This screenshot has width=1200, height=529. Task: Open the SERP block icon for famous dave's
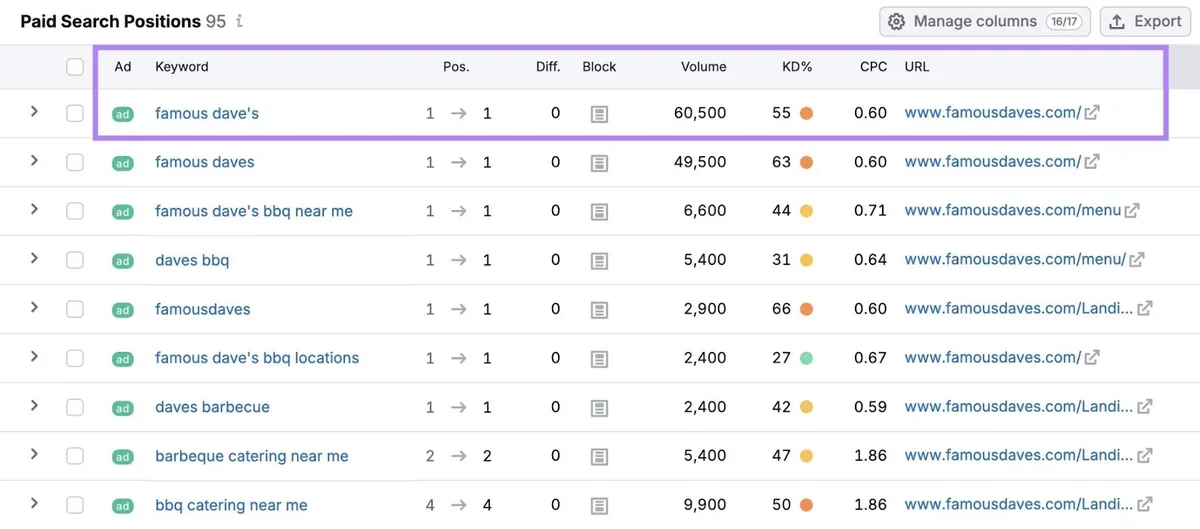click(x=598, y=114)
